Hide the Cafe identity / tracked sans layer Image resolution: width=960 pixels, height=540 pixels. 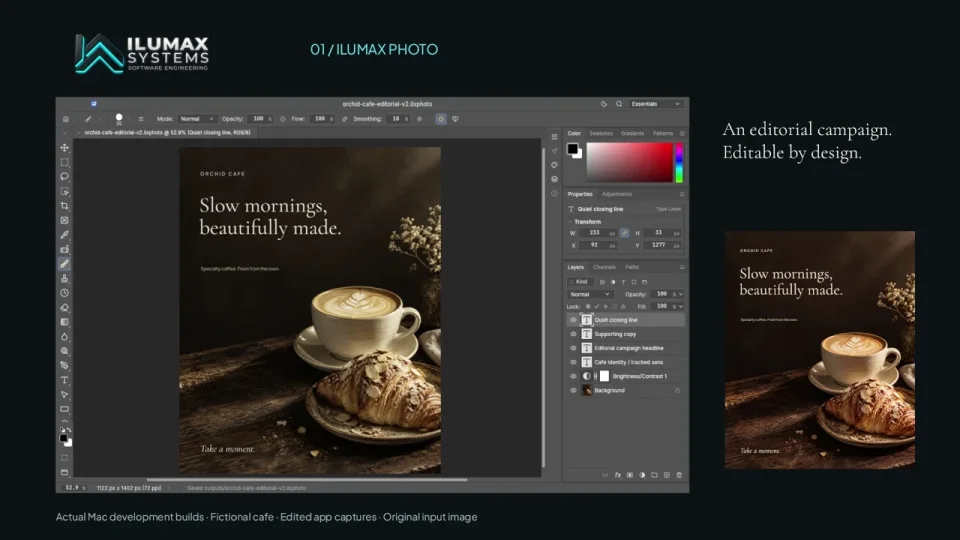(x=573, y=362)
